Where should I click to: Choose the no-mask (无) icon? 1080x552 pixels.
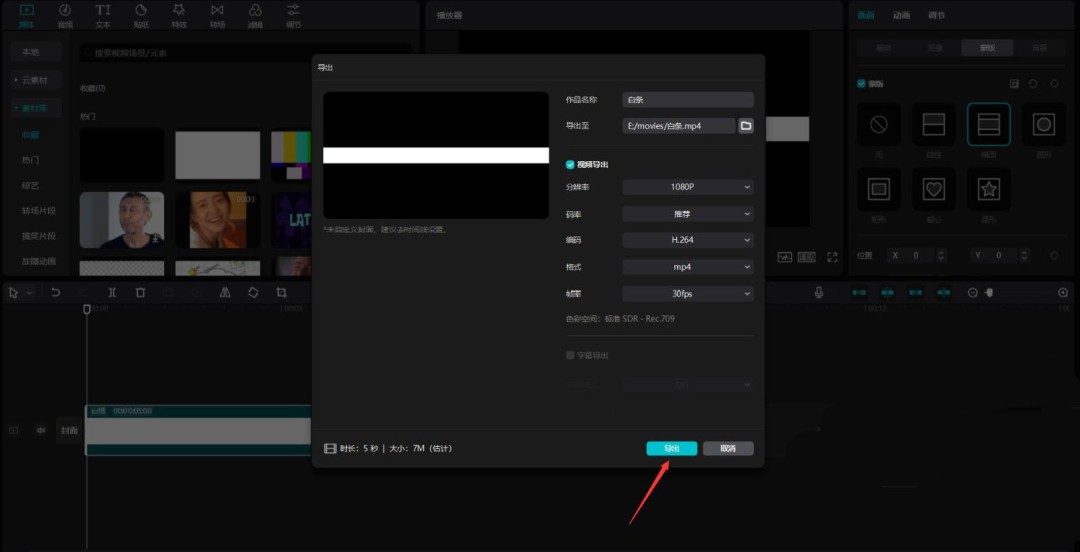[x=879, y=124]
